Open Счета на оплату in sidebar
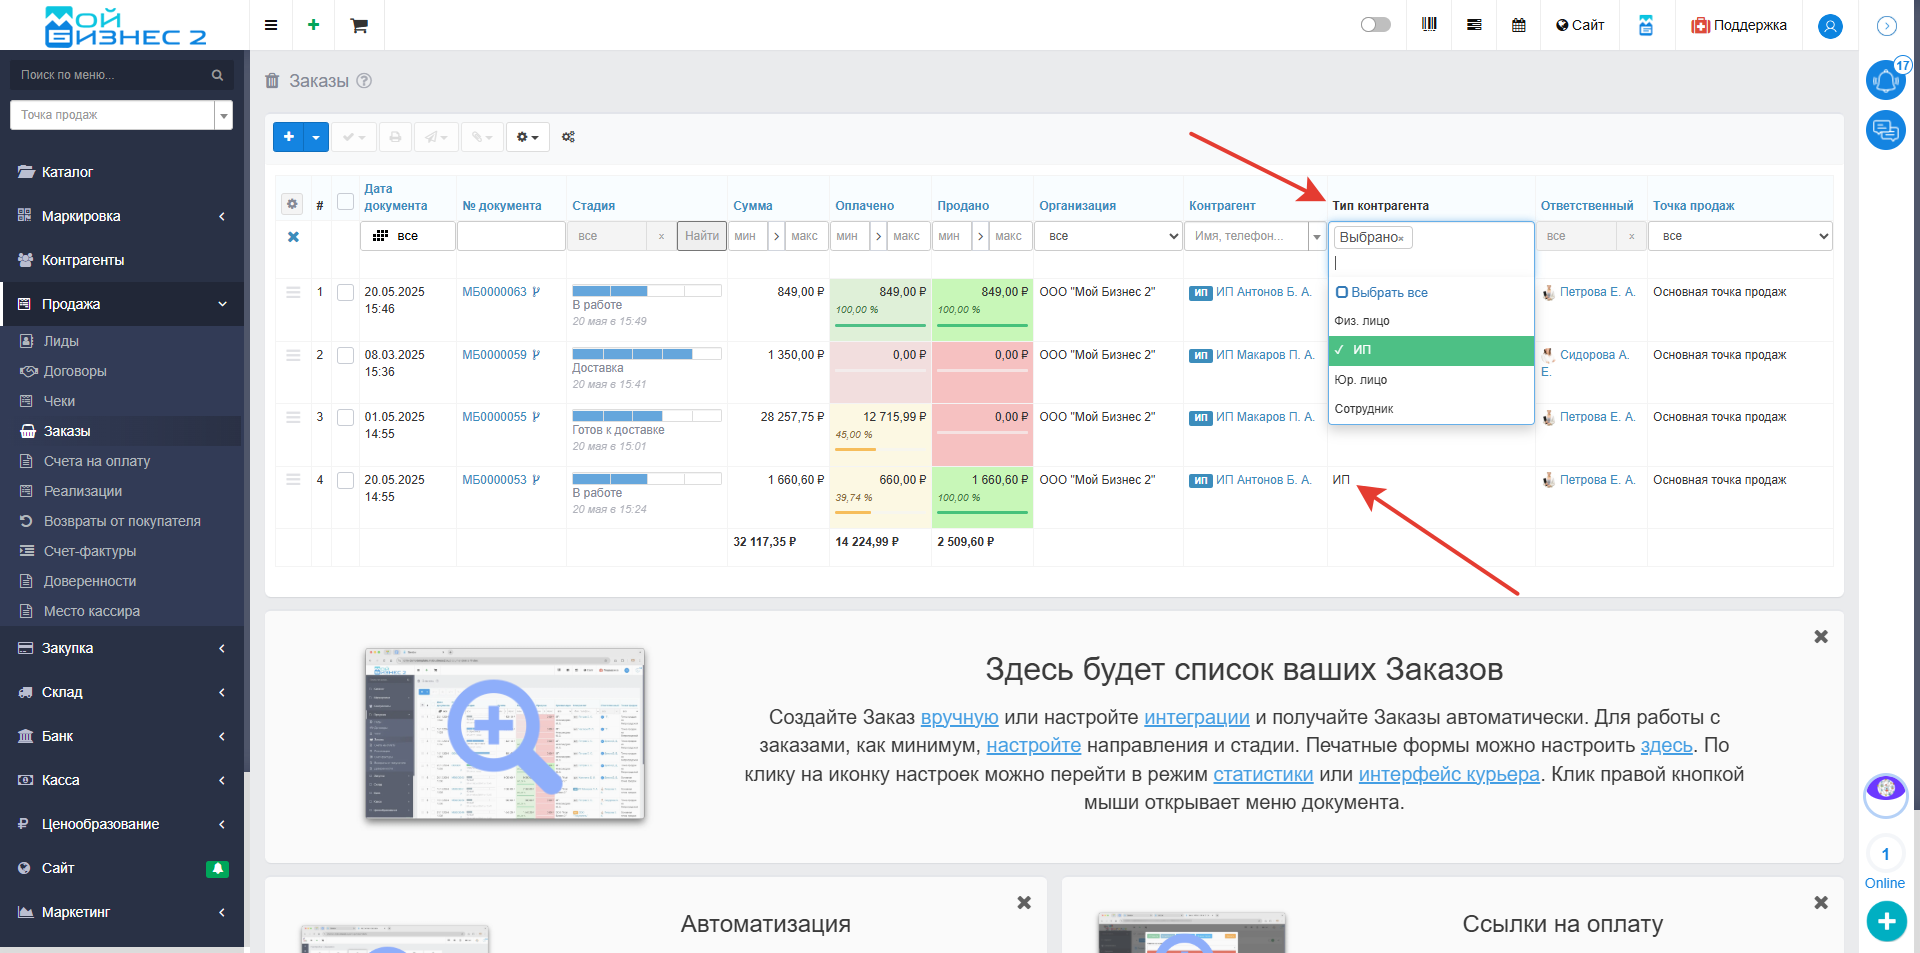Viewport: 1920px width, 953px height. (x=96, y=461)
